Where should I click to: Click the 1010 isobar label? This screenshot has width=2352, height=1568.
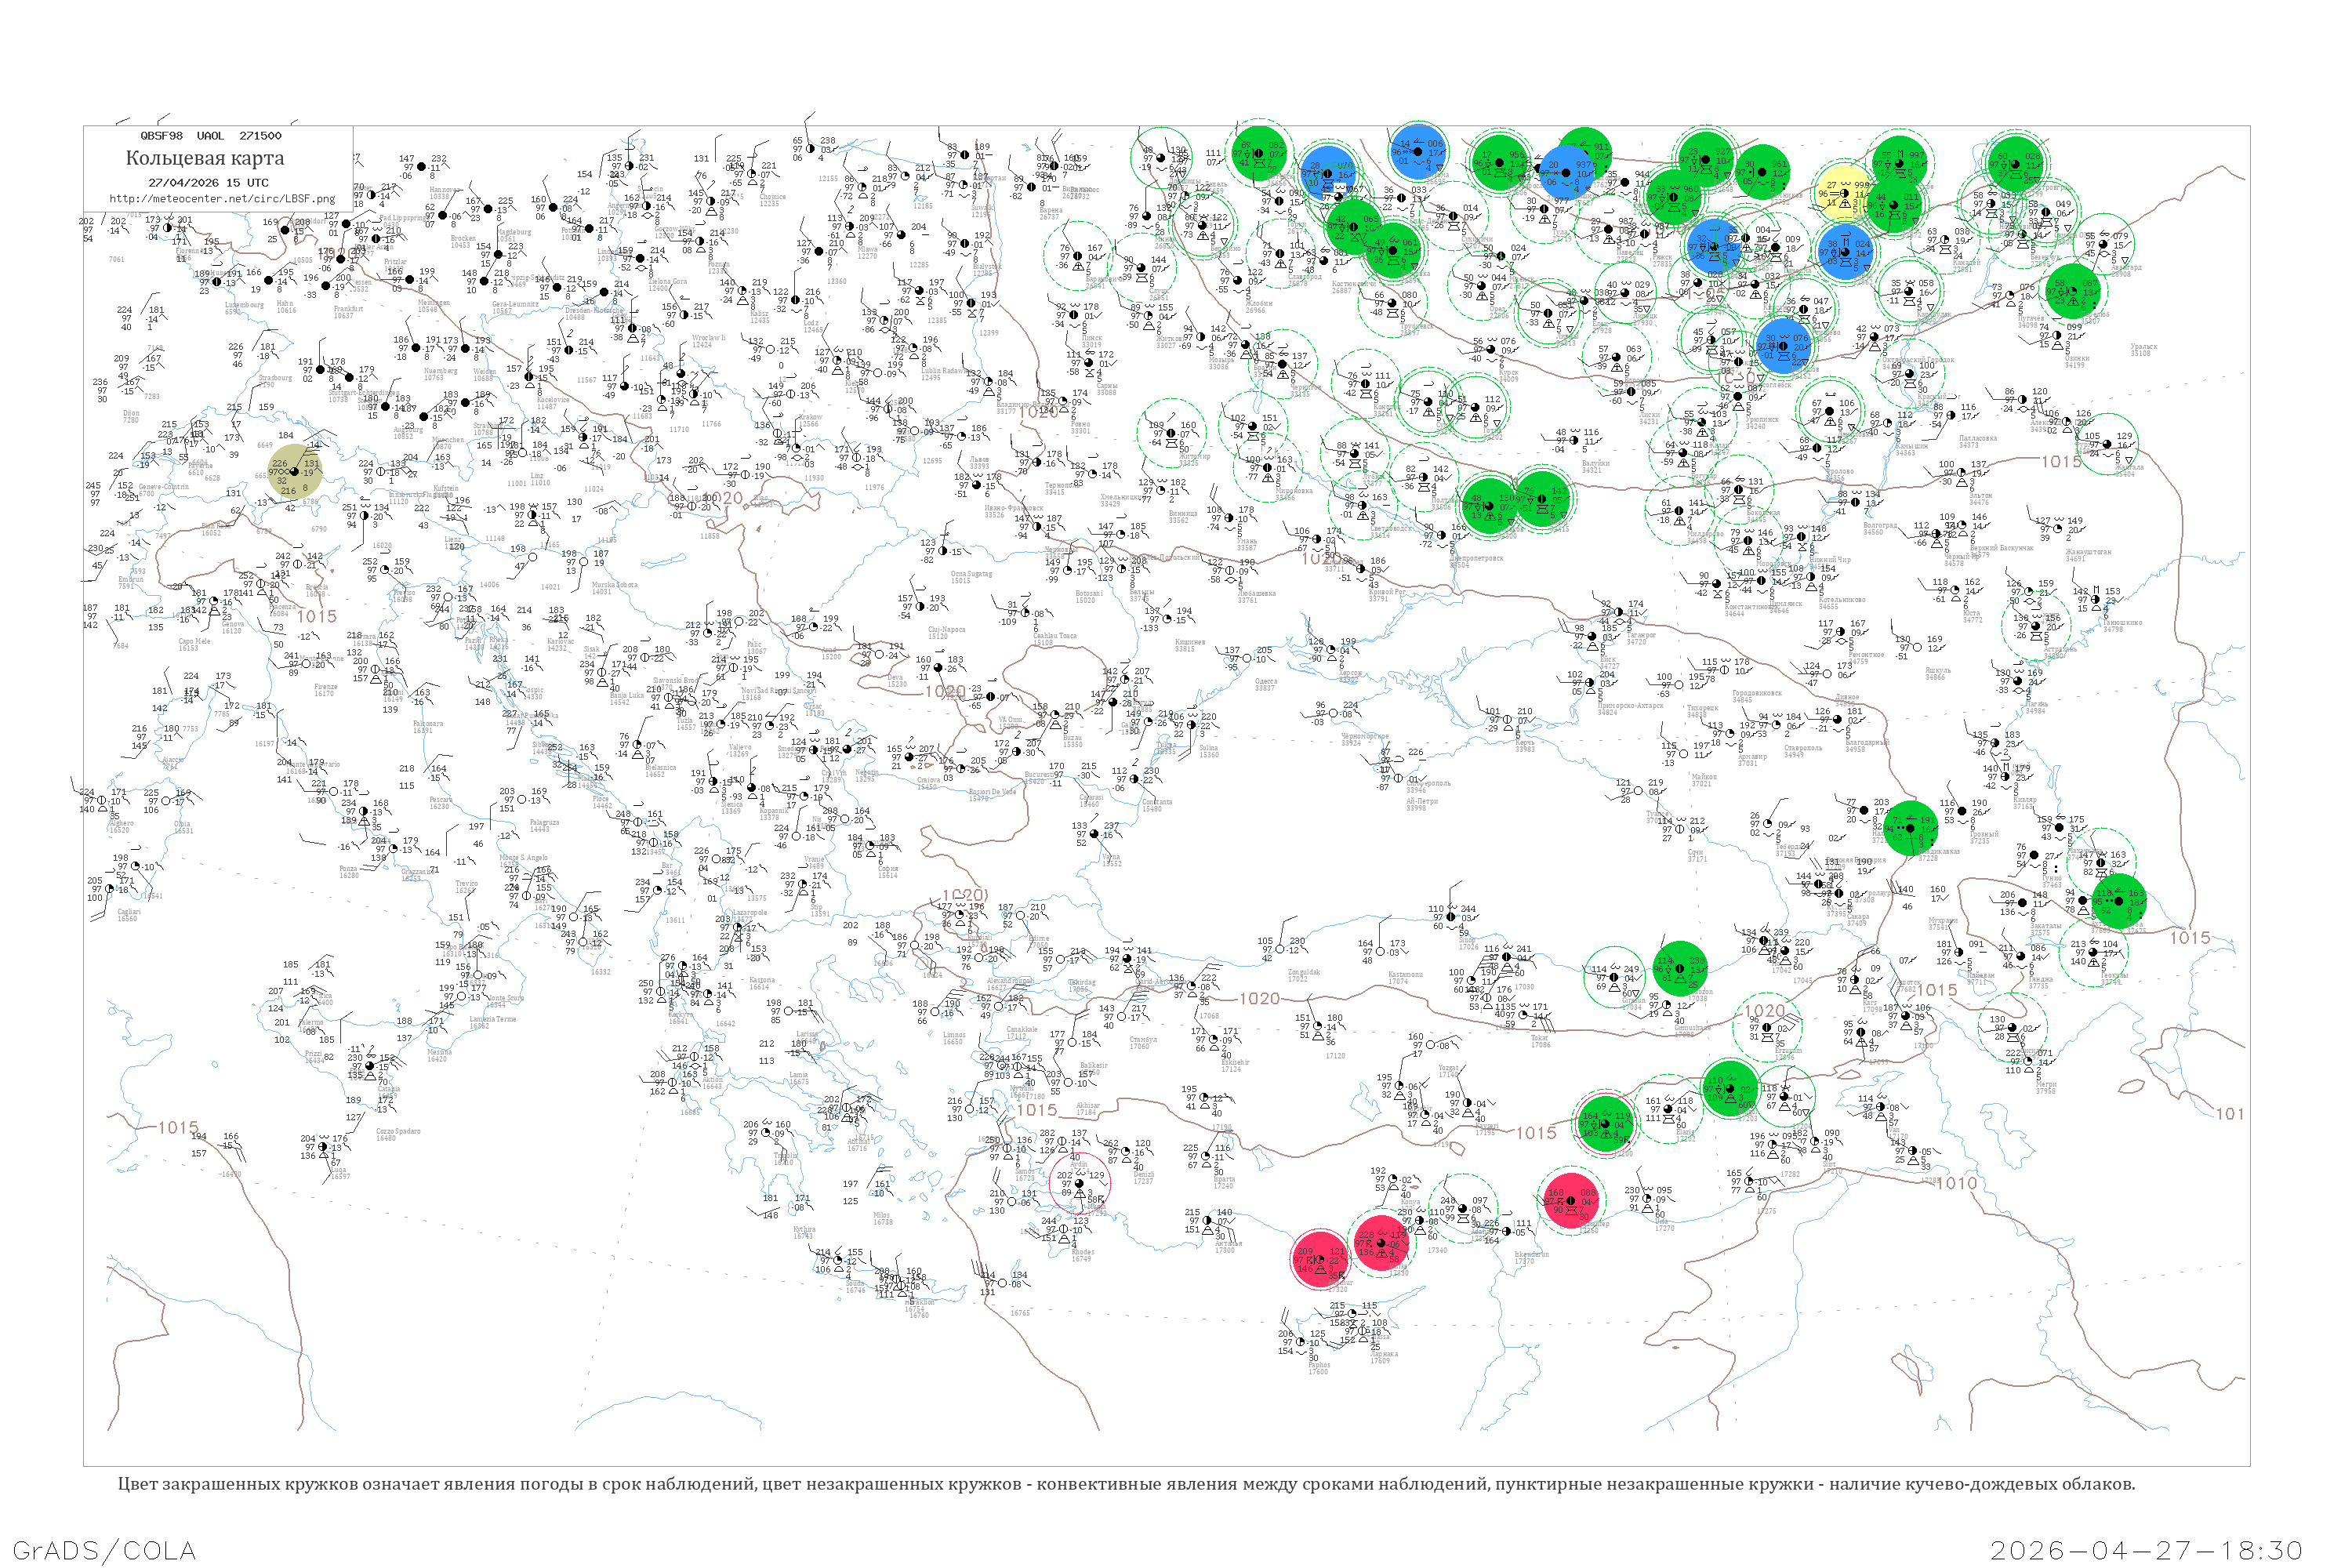(1956, 1183)
